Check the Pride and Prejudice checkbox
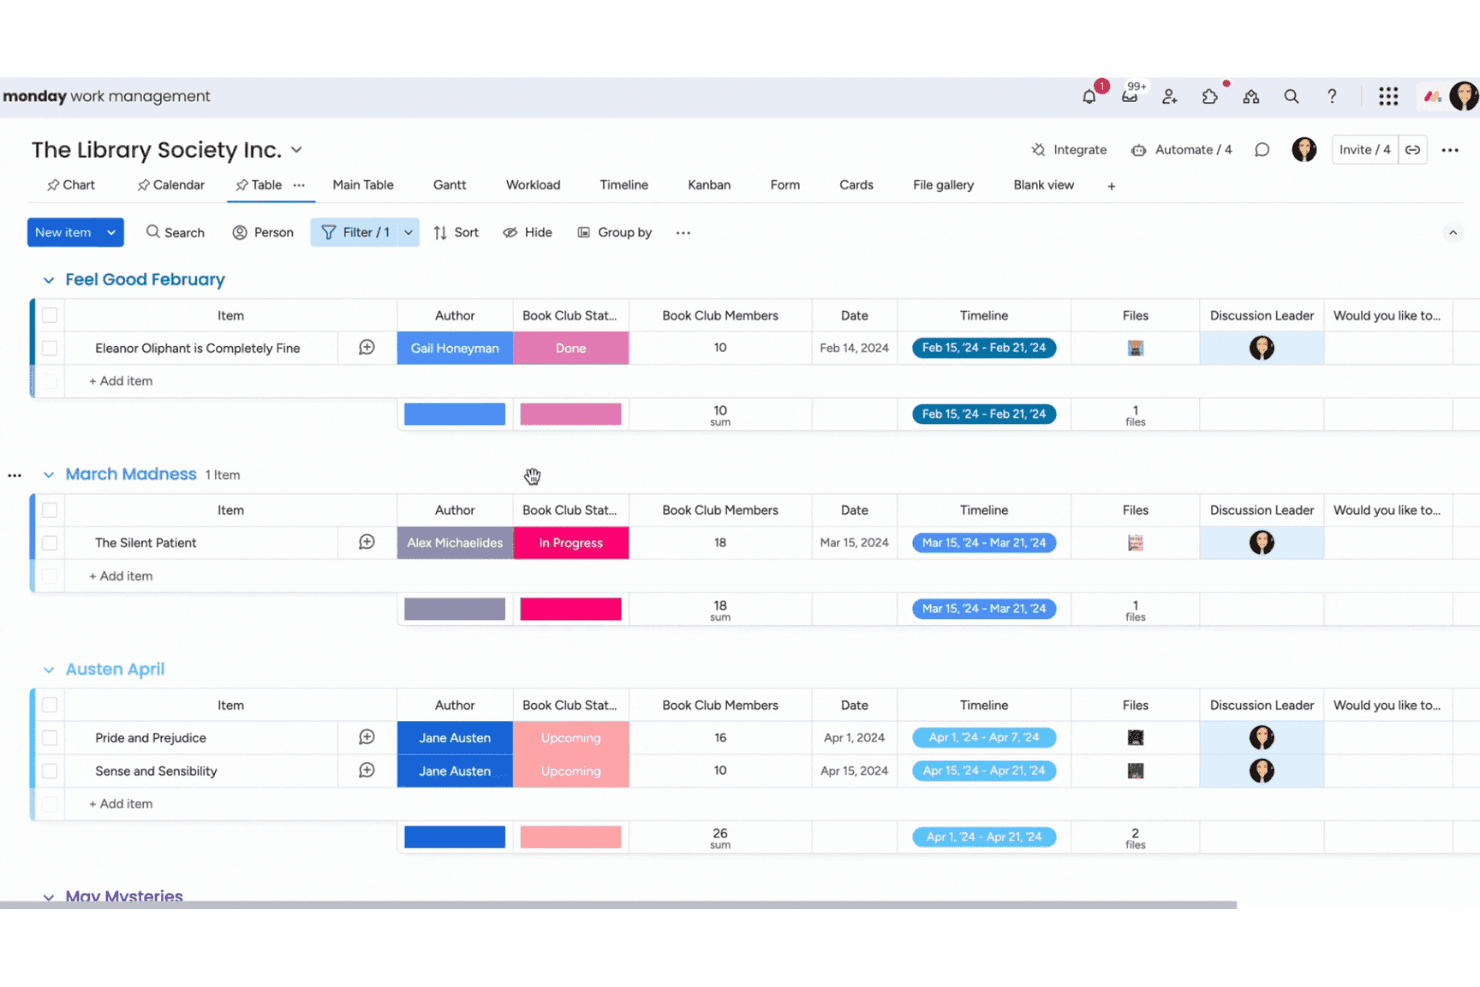 point(49,738)
